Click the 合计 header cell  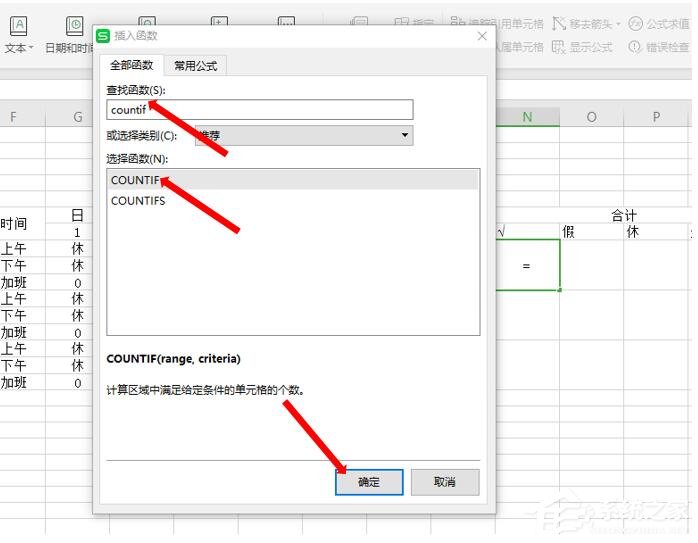624,215
